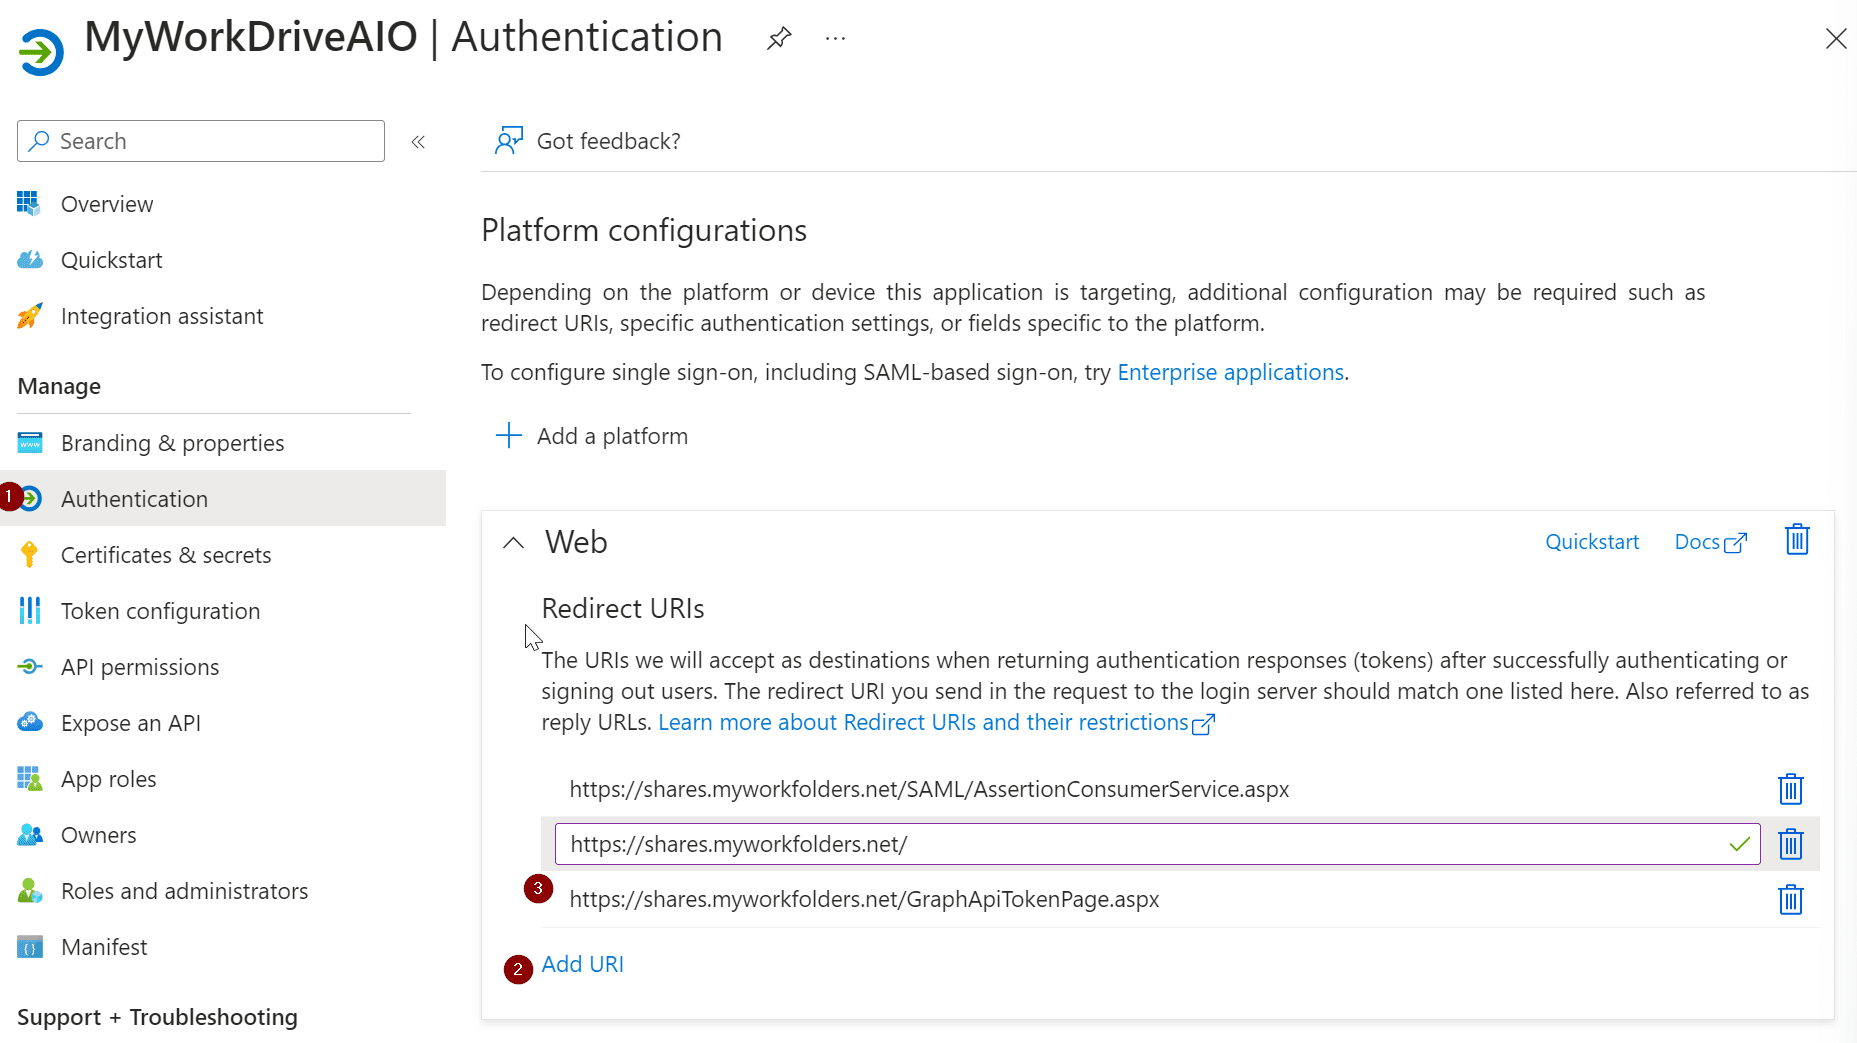The image size is (1857, 1043).
Task: Open Certificates & secrets settings
Action: [x=166, y=554]
